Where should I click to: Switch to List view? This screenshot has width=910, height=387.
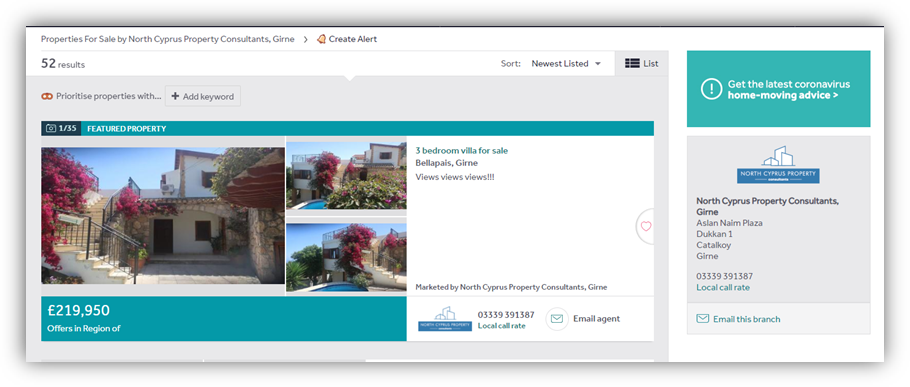coord(641,64)
